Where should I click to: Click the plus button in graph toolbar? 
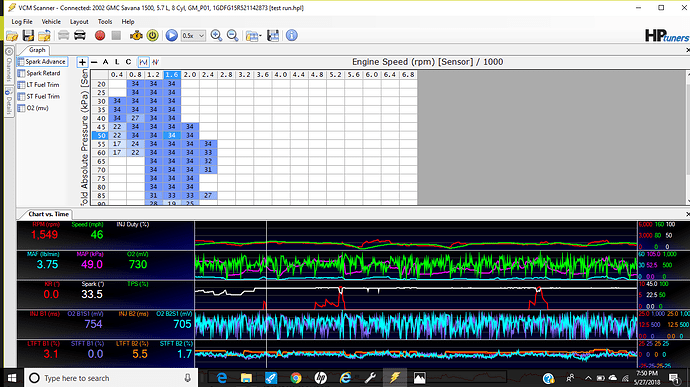click(x=82, y=62)
